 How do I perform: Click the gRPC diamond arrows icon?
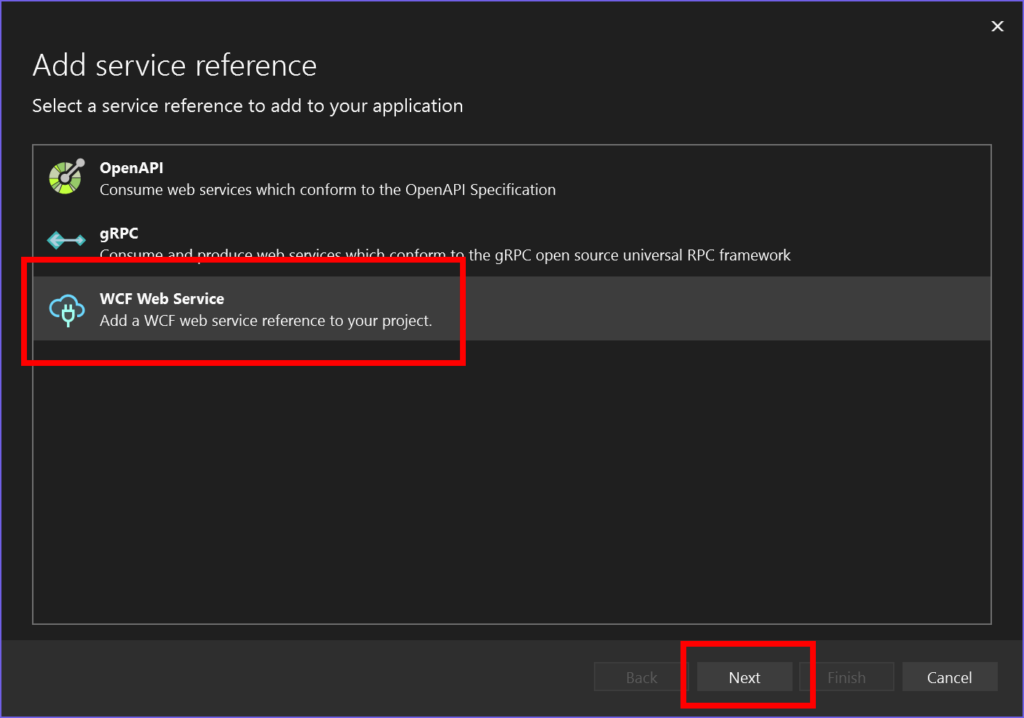pyautogui.click(x=67, y=241)
